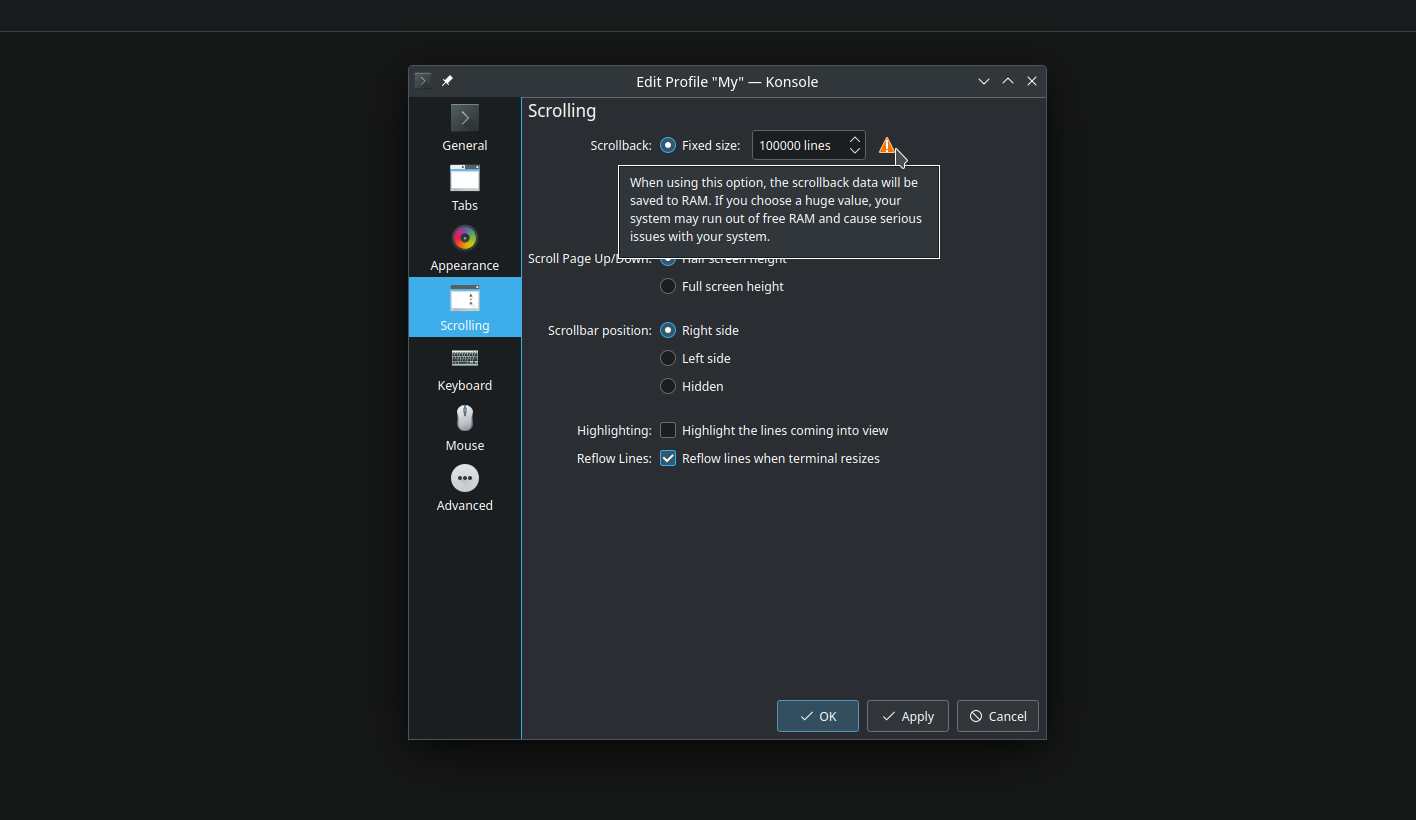Switch to the General settings page
The image size is (1416, 820).
tap(464, 117)
